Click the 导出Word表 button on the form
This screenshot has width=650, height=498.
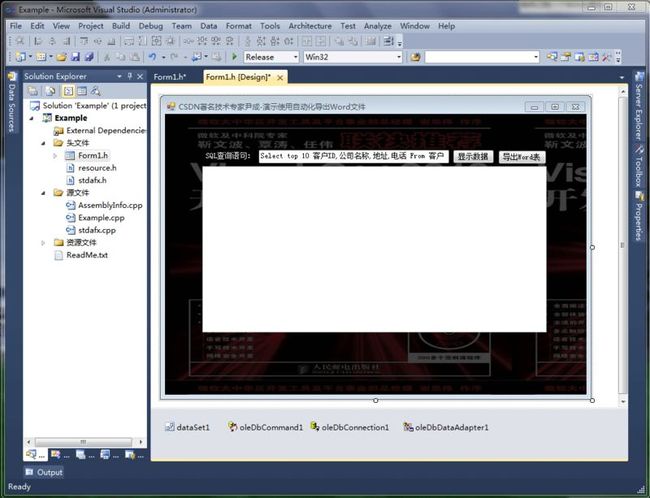(x=521, y=156)
